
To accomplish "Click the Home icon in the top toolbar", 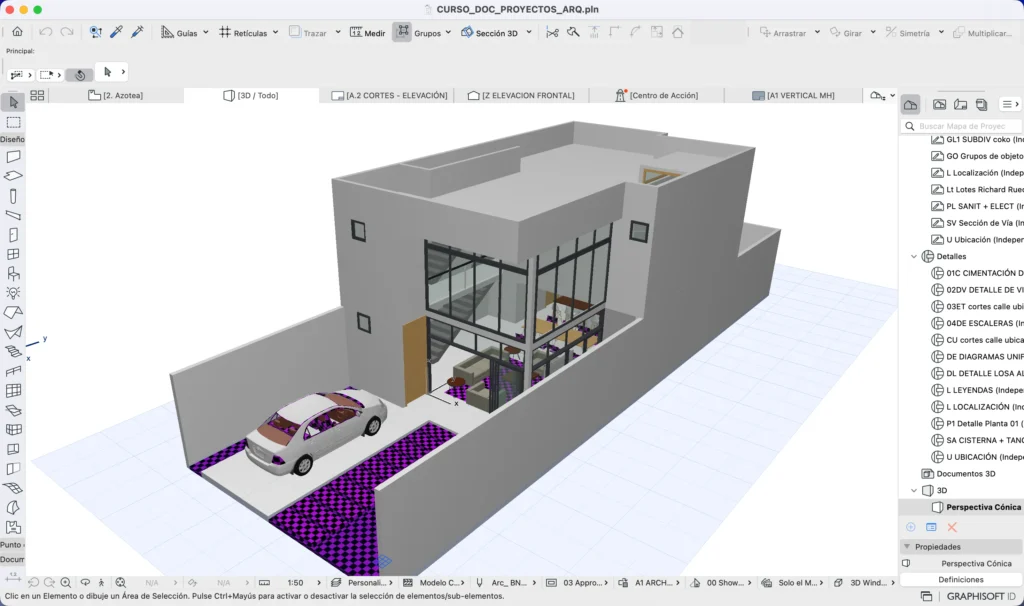I will 18,31.
